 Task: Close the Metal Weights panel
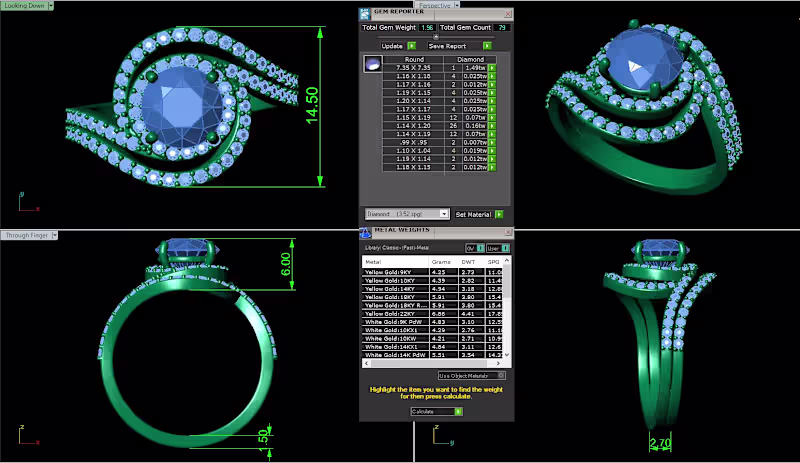[508, 232]
